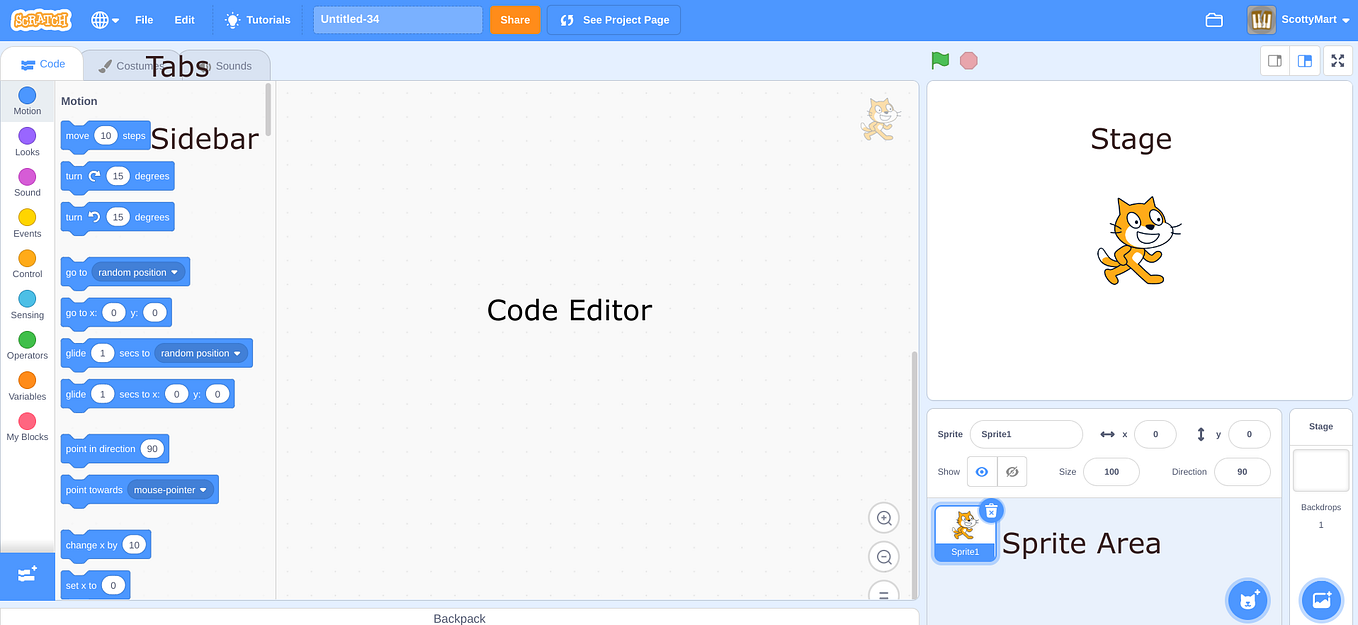Click the Untitled-34 project title field
1358x625 pixels.
tap(397, 19)
